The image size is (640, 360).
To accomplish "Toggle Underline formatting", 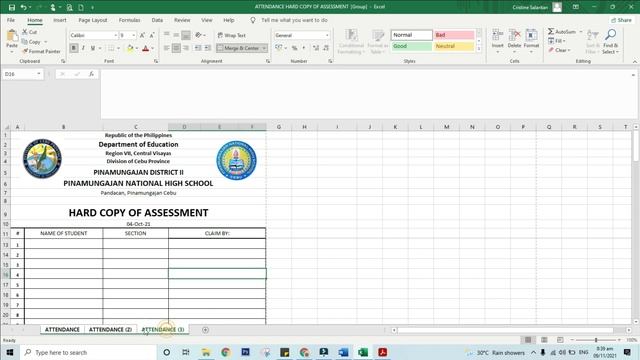I will [93, 48].
